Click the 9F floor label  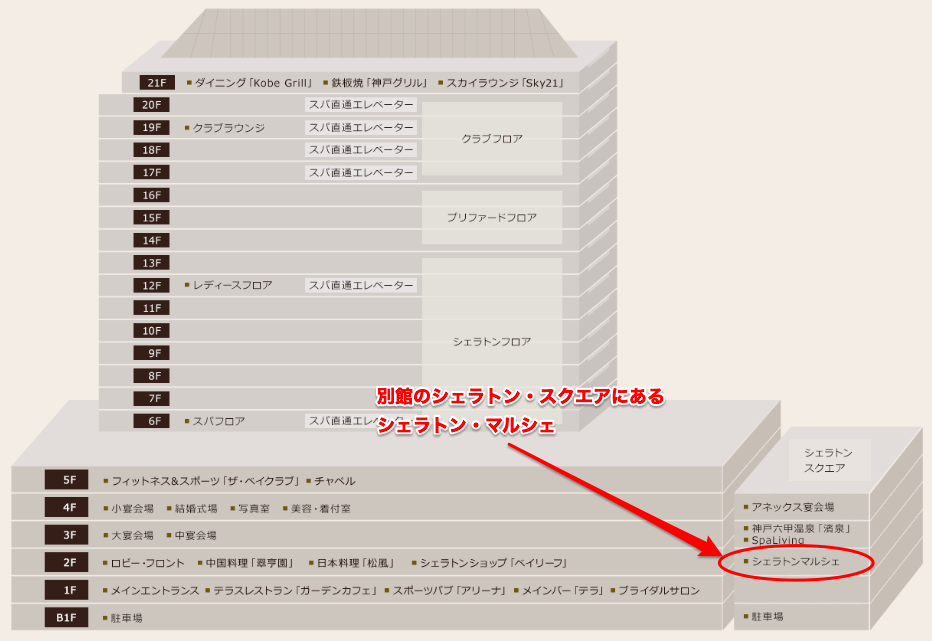click(152, 353)
